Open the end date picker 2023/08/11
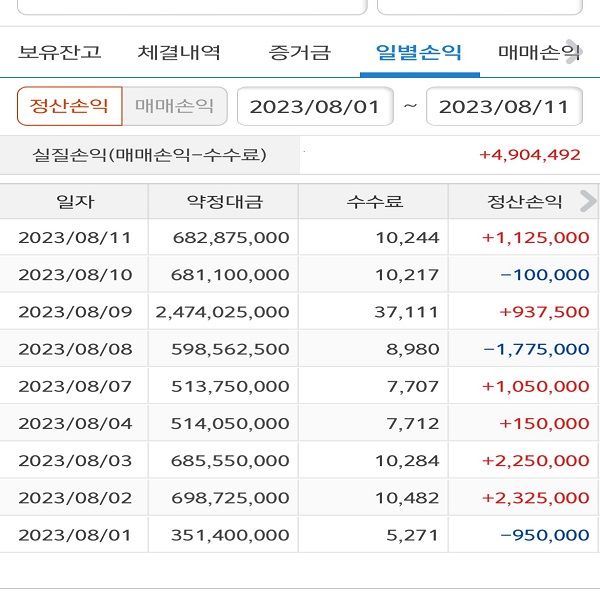 (x=504, y=106)
